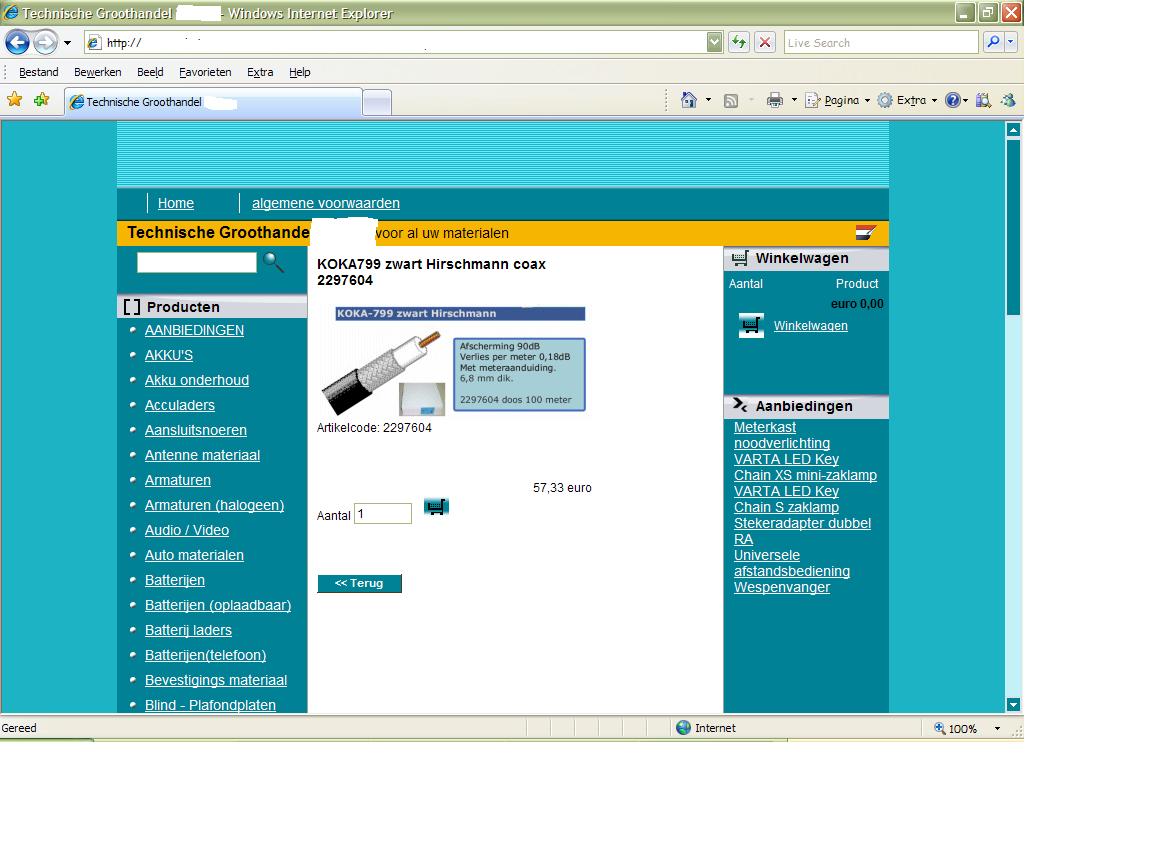Click the KOKA-799 coax product image
1152x864 pixels.
(x=452, y=360)
